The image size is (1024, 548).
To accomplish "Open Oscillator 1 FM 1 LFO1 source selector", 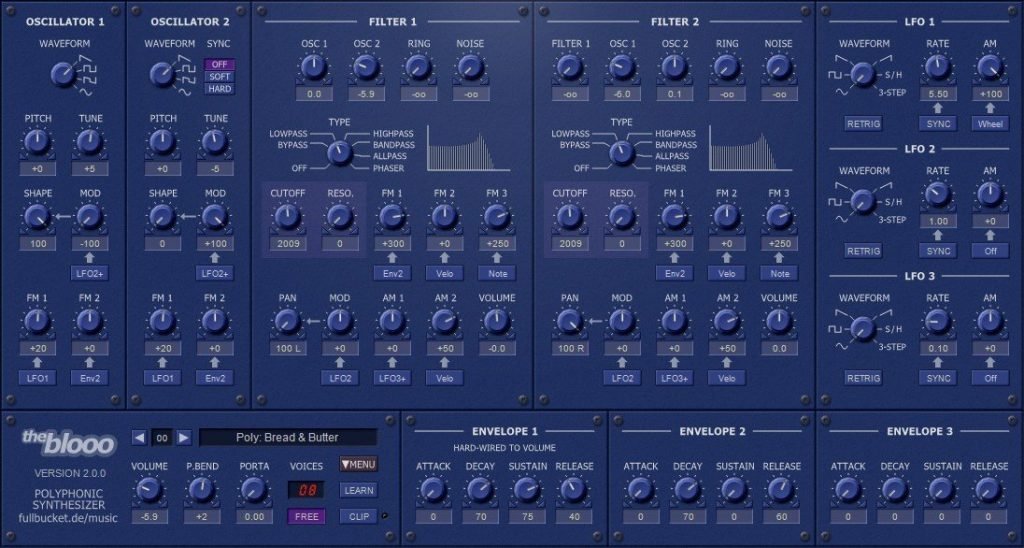I will (x=37, y=378).
